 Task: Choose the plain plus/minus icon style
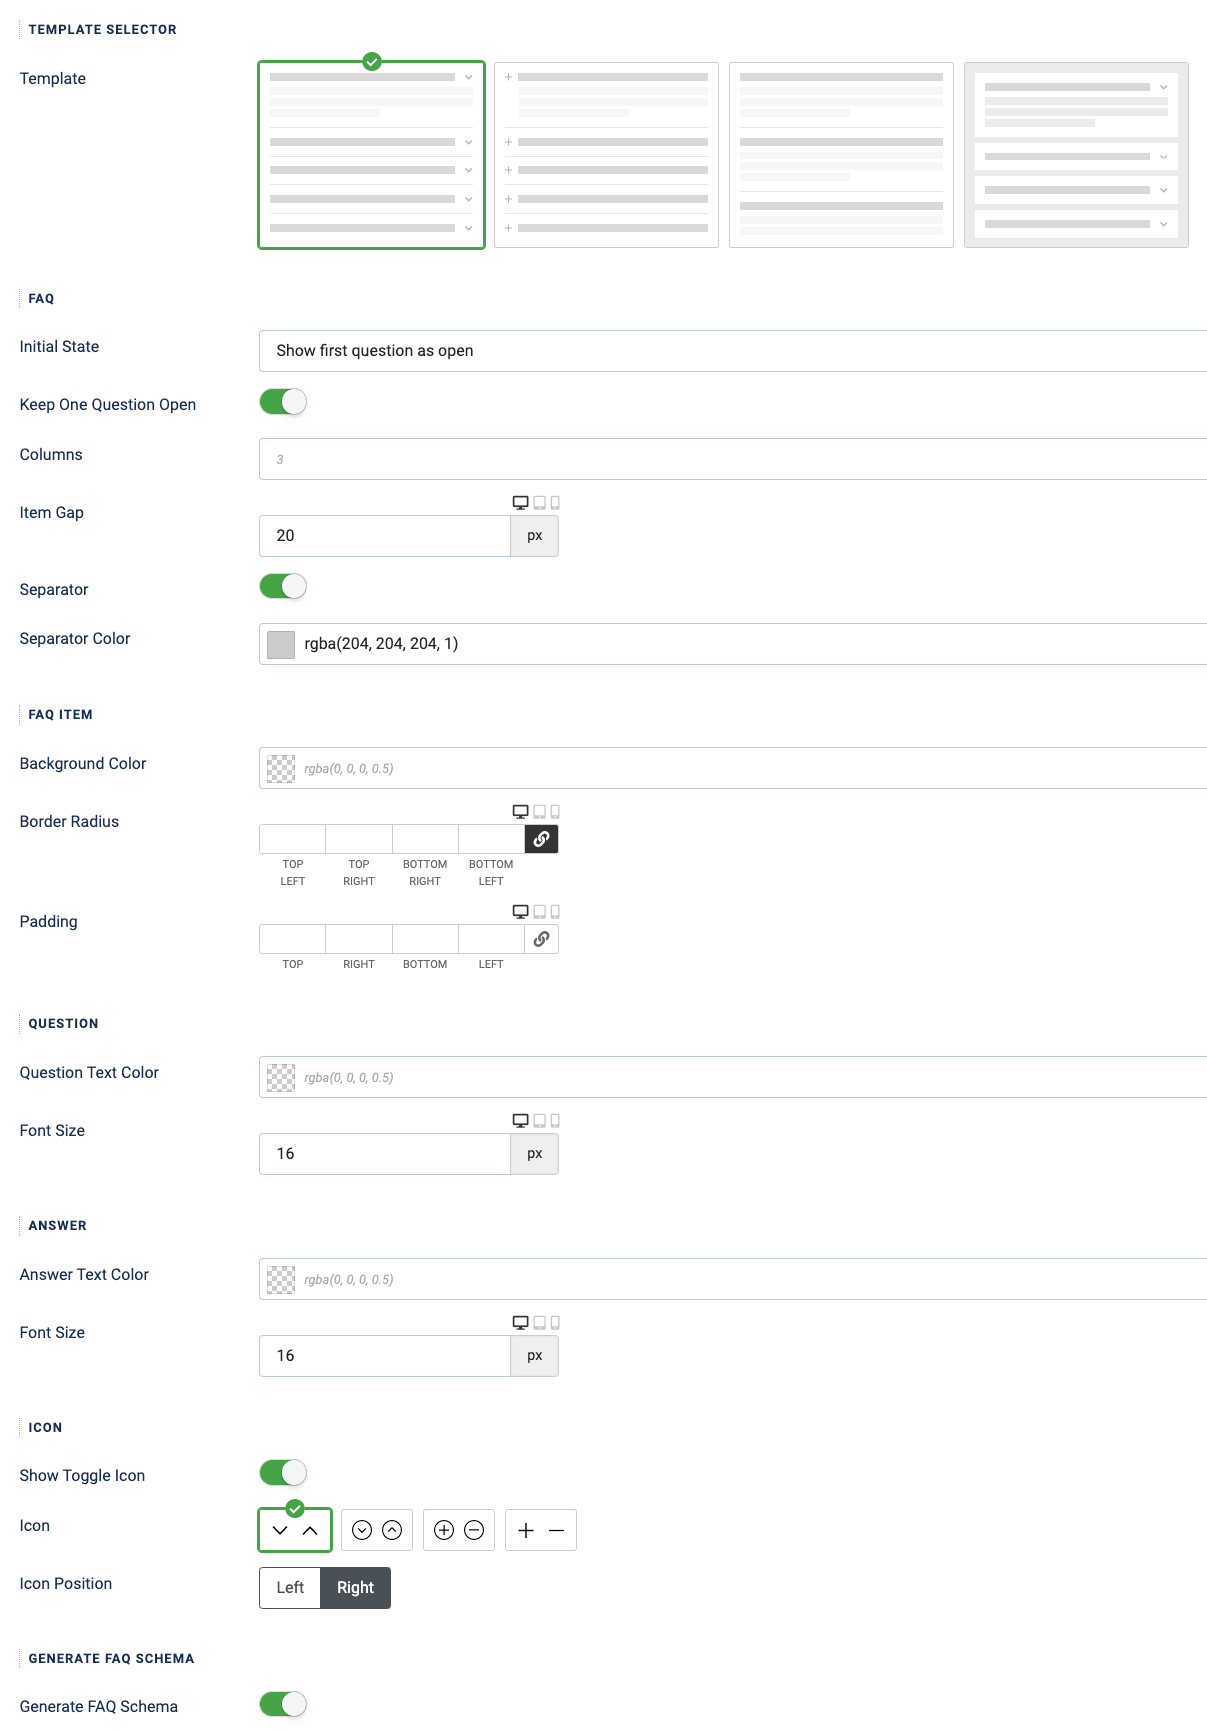click(541, 1530)
